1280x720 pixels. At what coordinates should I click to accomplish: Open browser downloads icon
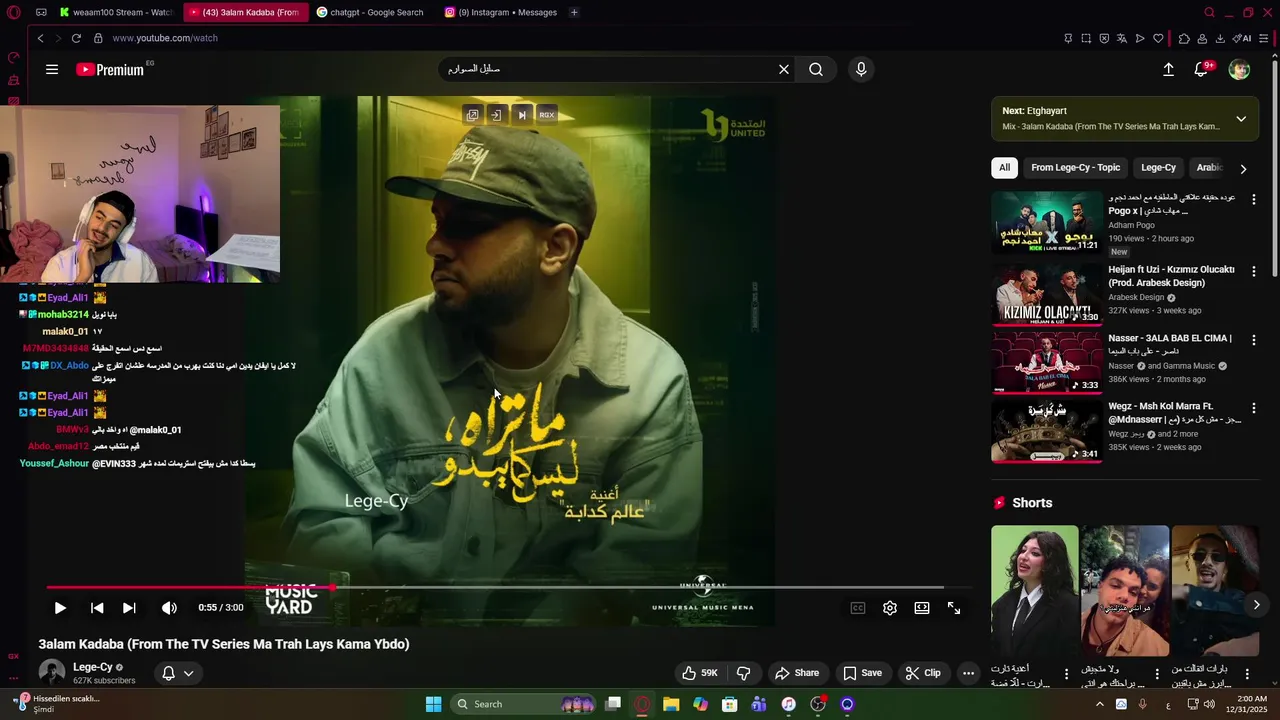coord(1220,38)
